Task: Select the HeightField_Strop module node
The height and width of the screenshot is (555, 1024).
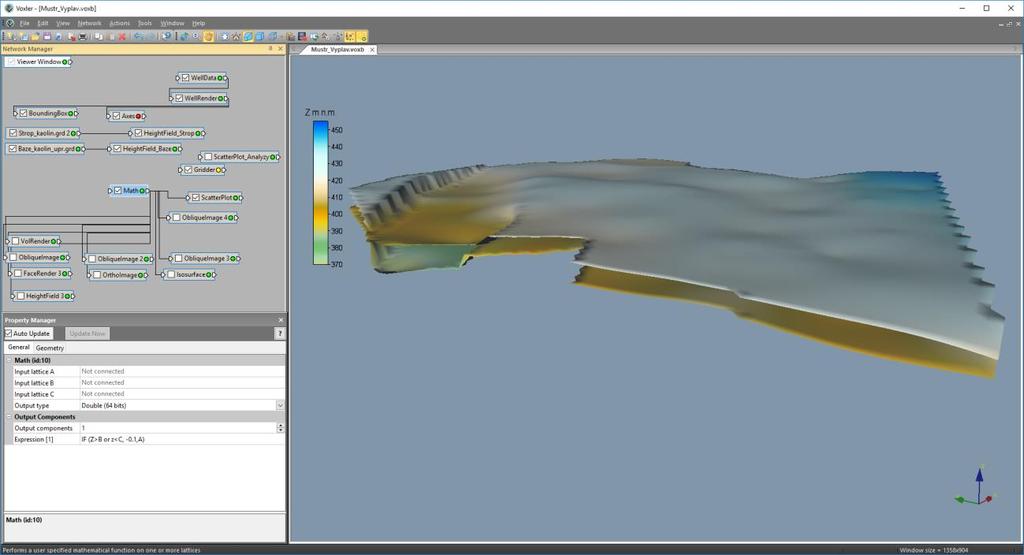Action: point(168,133)
